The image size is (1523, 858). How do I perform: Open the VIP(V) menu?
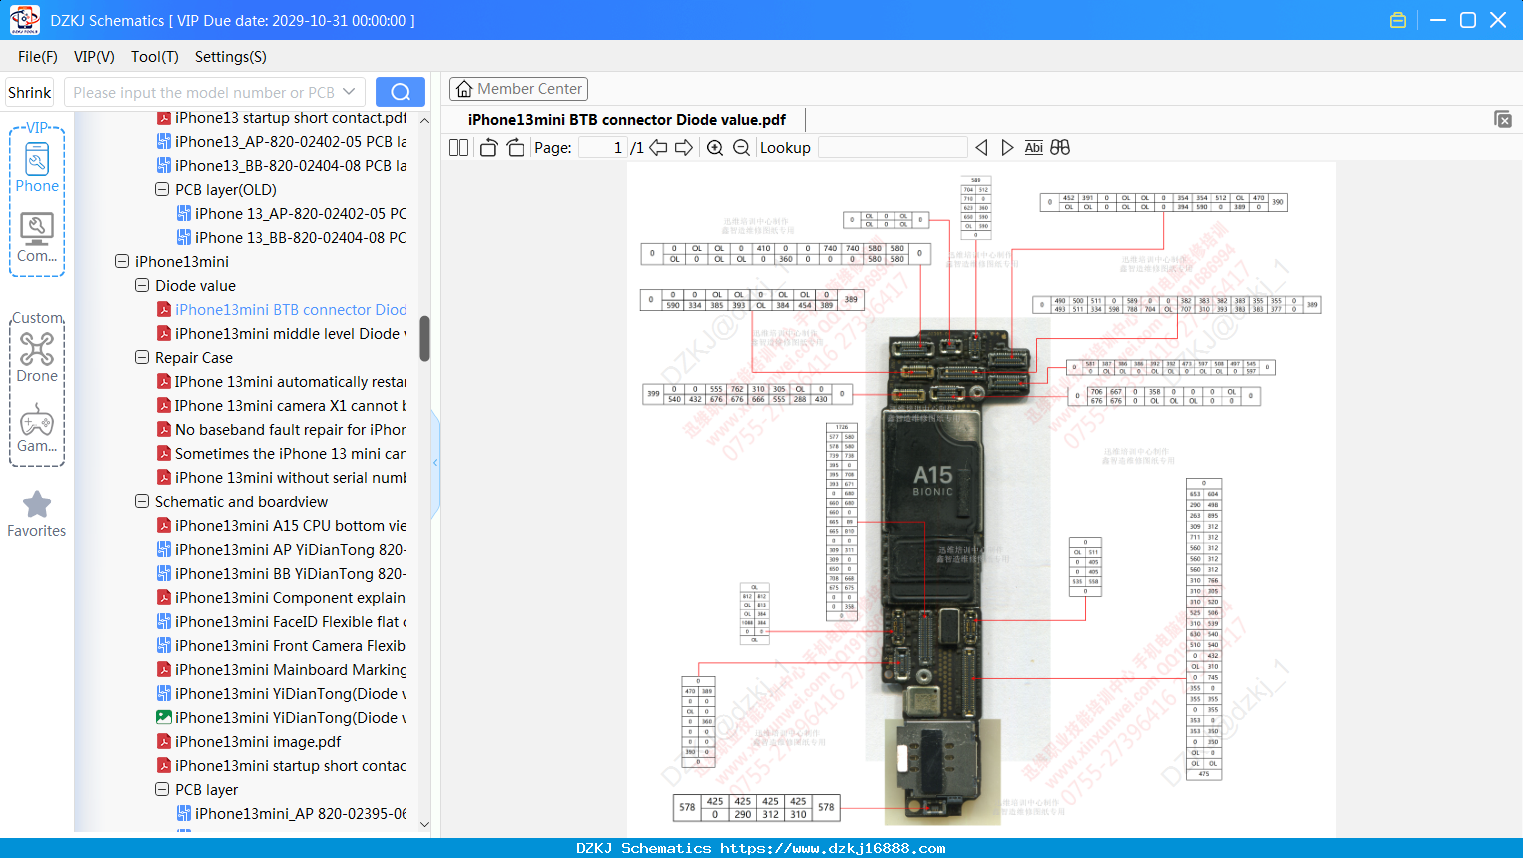[x=94, y=57]
